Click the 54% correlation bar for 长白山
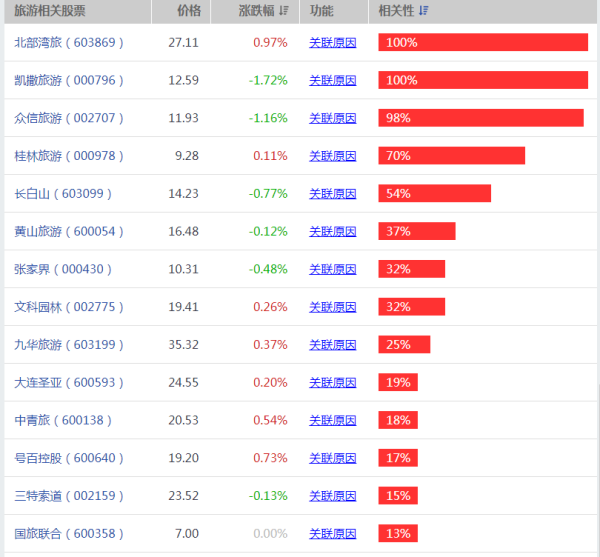Screen dimensions: 600x557 [435, 193]
